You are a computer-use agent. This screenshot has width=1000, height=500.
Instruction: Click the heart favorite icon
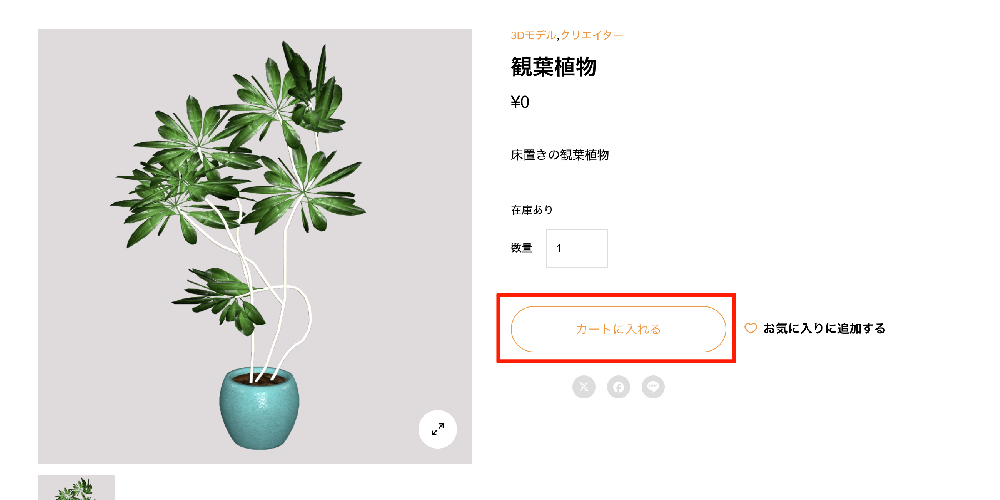[751, 328]
